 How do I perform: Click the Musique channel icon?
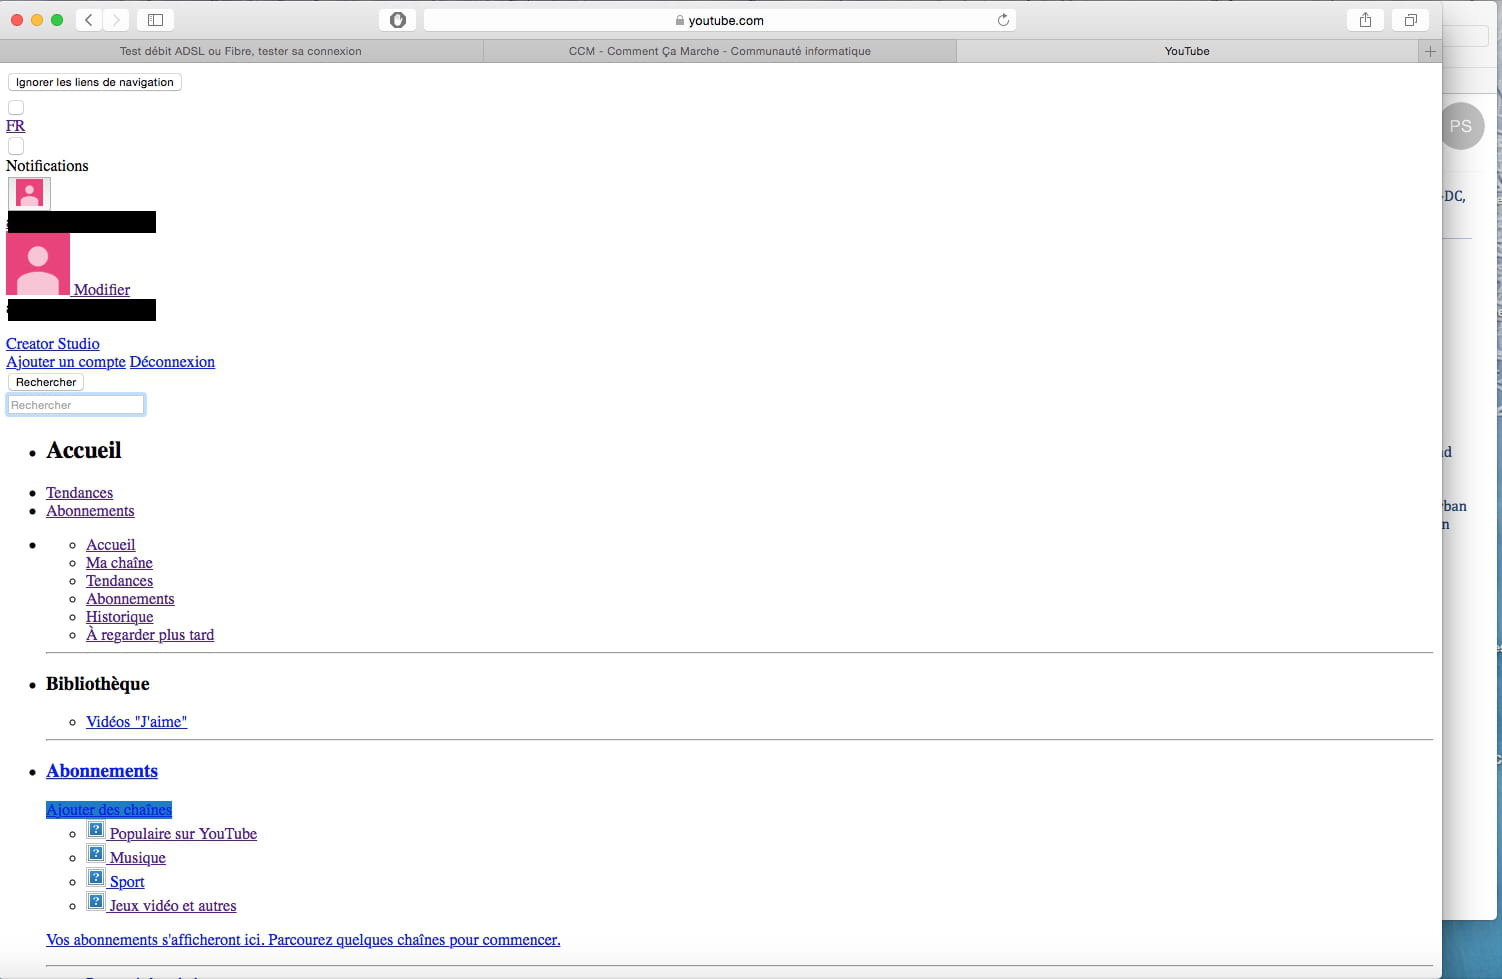96,854
